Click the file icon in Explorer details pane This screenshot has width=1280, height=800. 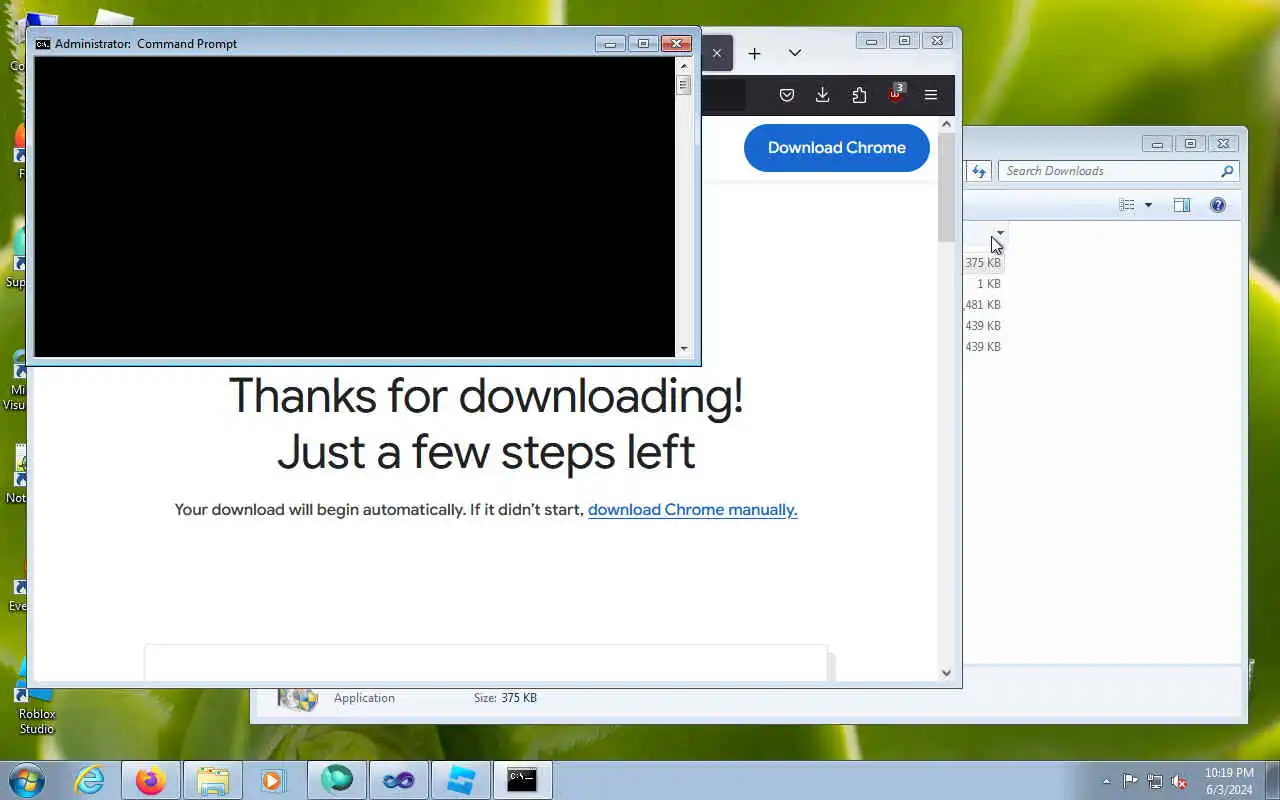(x=298, y=698)
